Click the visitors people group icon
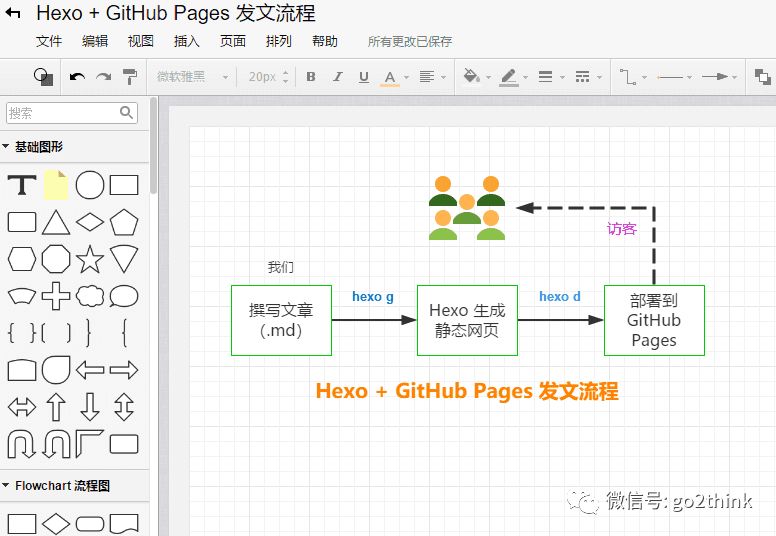This screenshot has height=536, width=776. click(467, 208)
